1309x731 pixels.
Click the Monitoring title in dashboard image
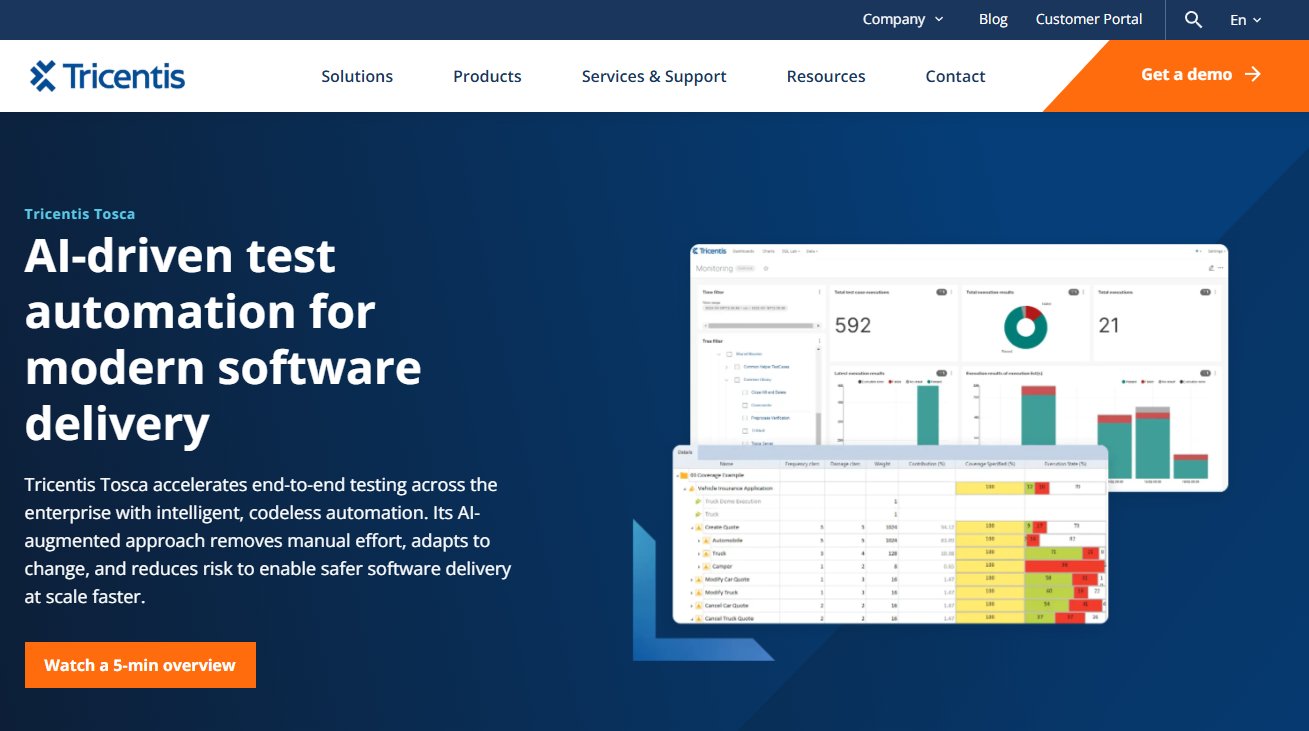click(715, 269)
